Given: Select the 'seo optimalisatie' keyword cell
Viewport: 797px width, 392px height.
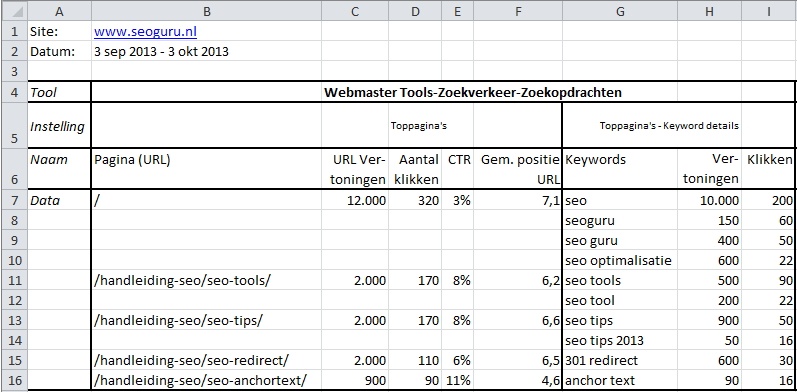Looking at the screenshot, I should click(x=620, y=260).
